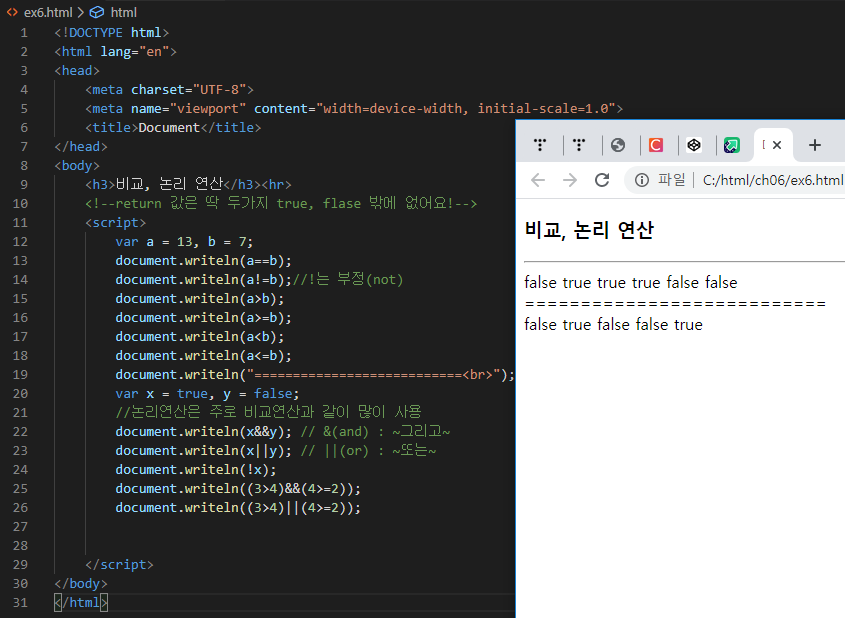
Task: Click the closing /body tag line
Action: [x=81, y=584]
